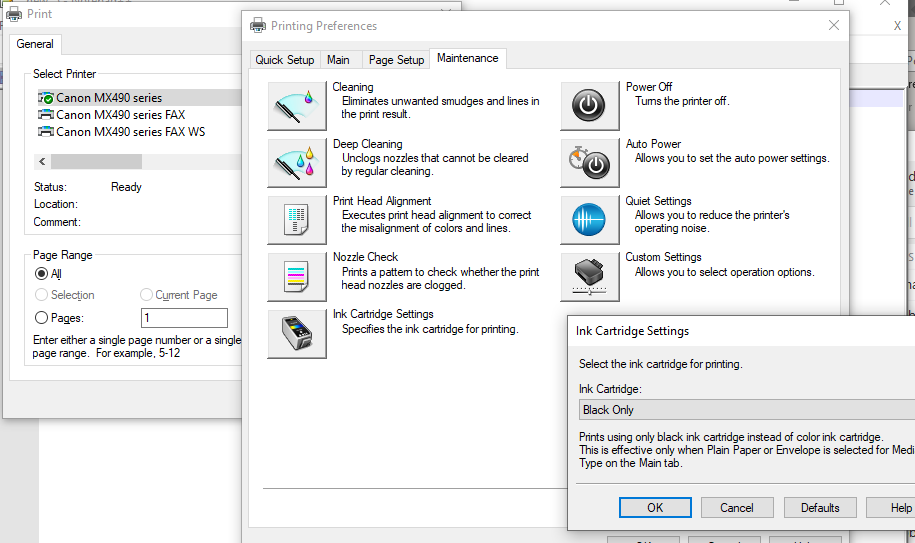Choose the Pages radio button

point(42,318)
